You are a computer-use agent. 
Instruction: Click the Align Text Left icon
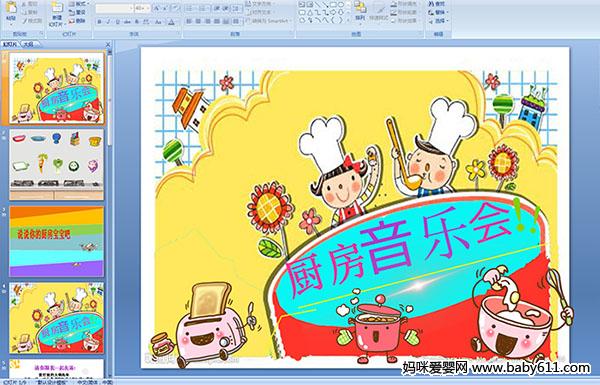coord(189,21)
